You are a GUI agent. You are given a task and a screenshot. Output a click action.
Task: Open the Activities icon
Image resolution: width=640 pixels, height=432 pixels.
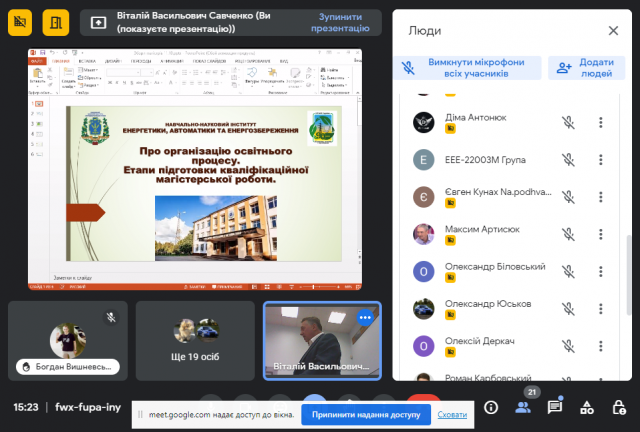[x=587, y=407]
